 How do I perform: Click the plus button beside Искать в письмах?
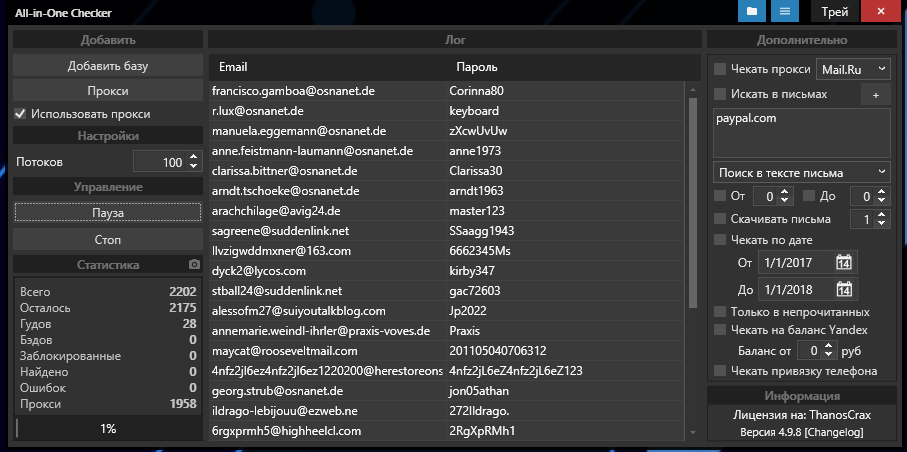click(x=875, y=94)
